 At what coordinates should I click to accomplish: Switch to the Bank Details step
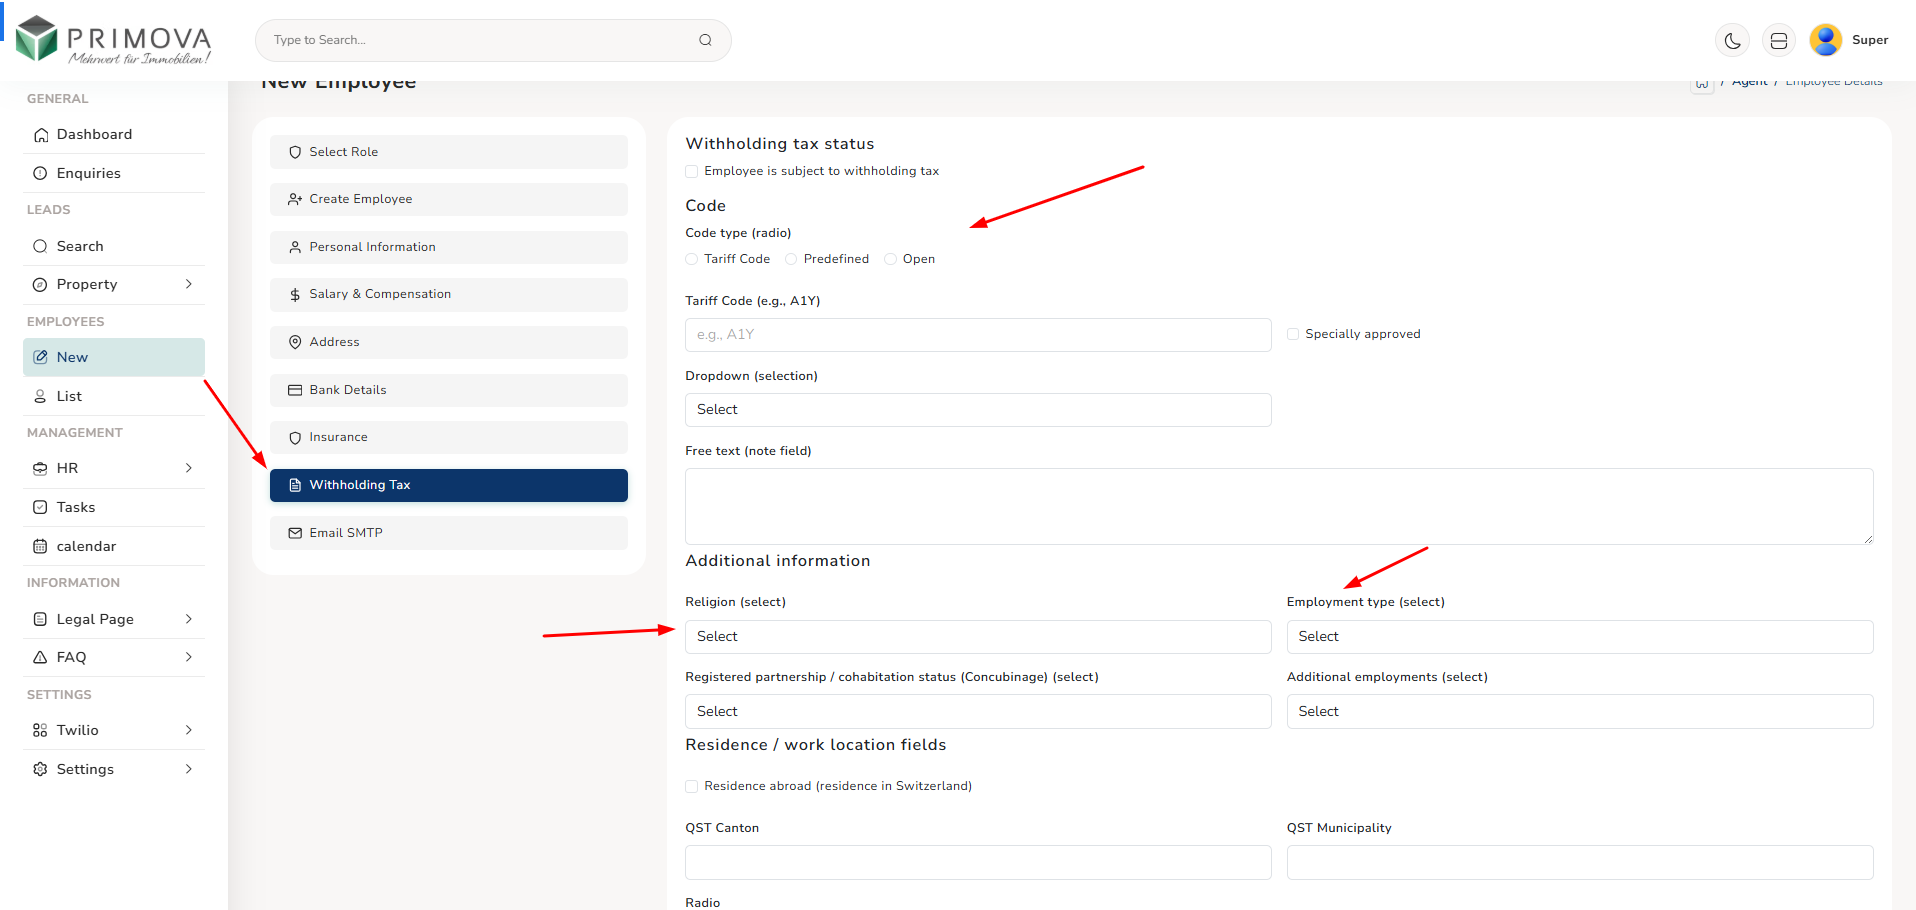[448, 390]
